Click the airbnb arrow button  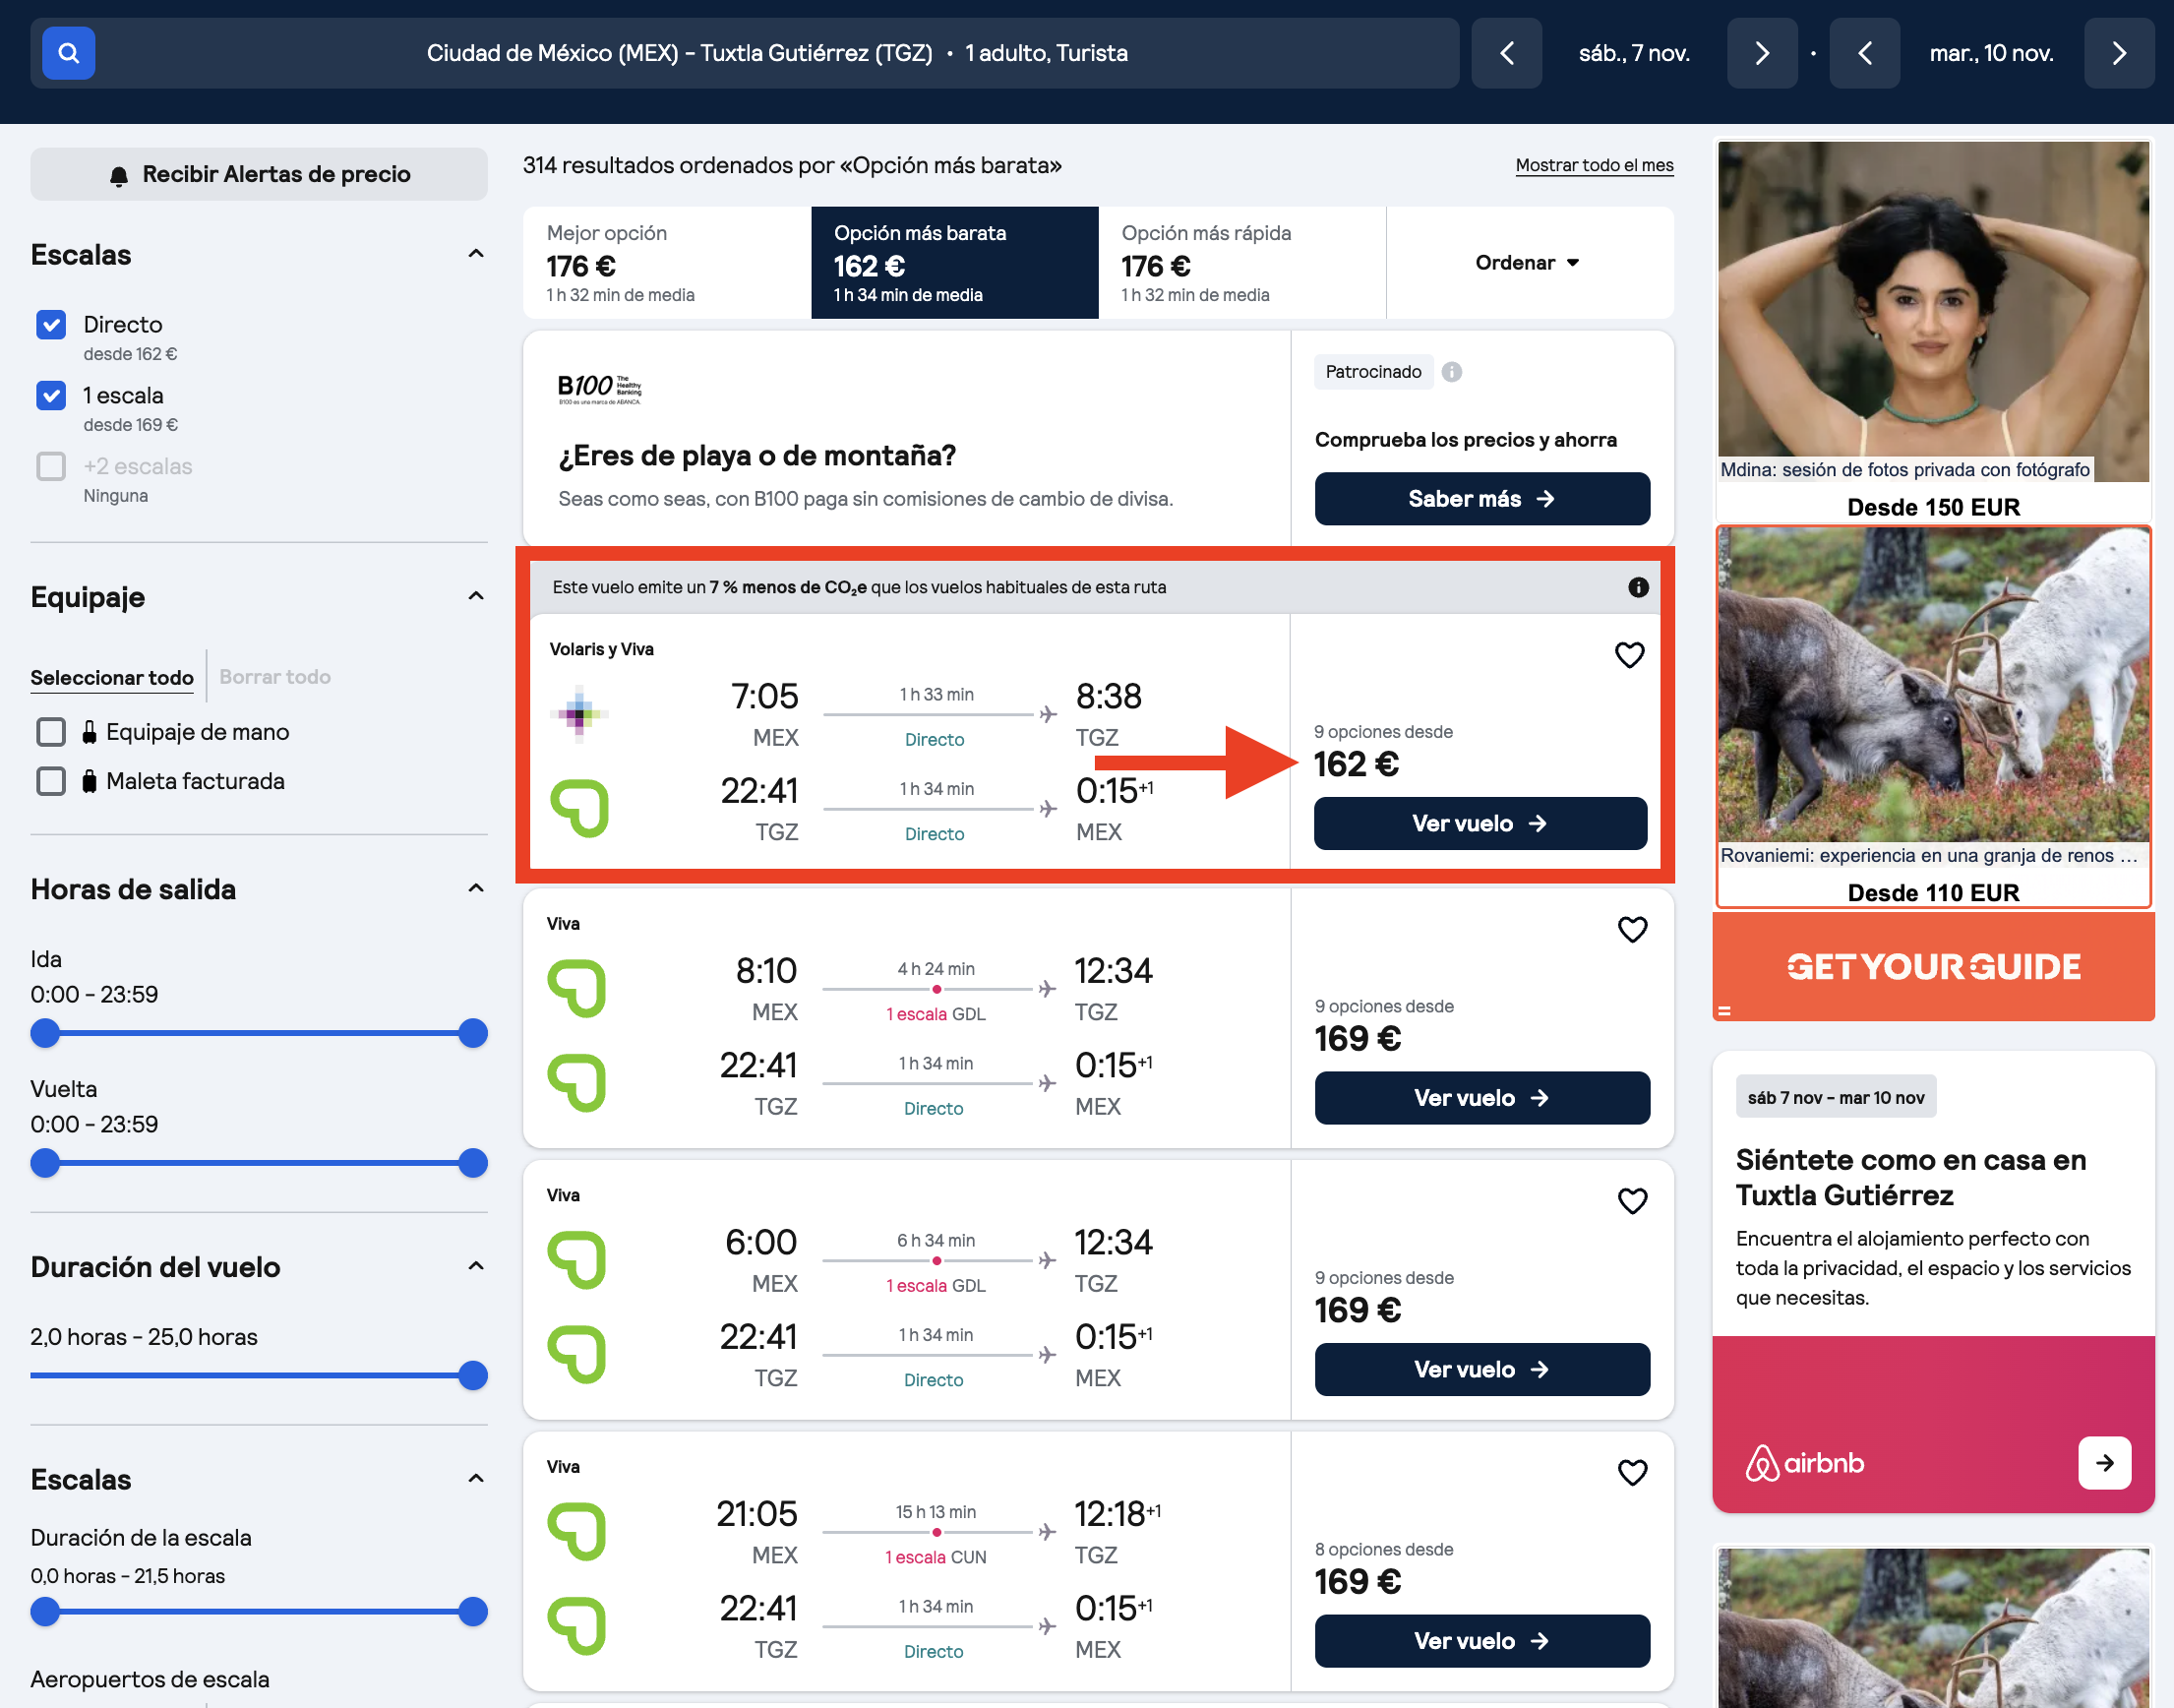2104,1463
